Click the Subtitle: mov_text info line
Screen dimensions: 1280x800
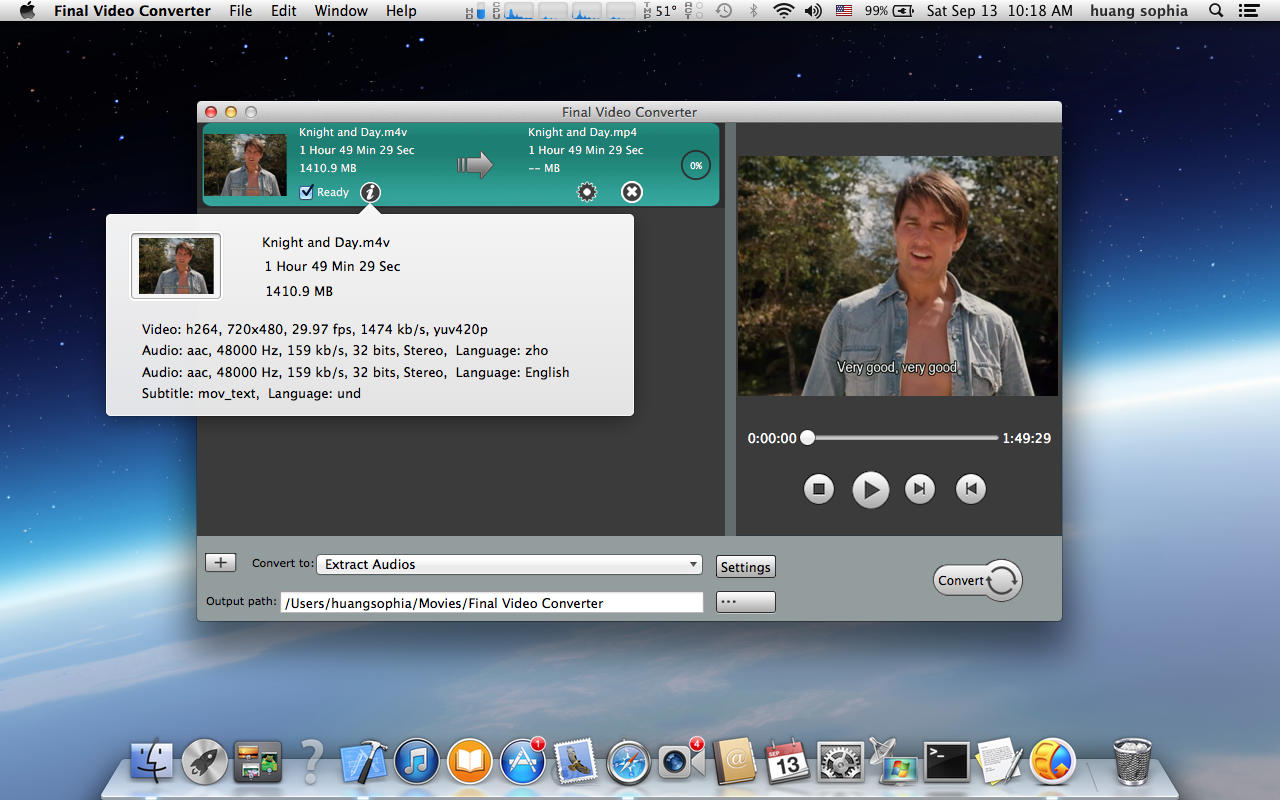click(x=251, y=394)
